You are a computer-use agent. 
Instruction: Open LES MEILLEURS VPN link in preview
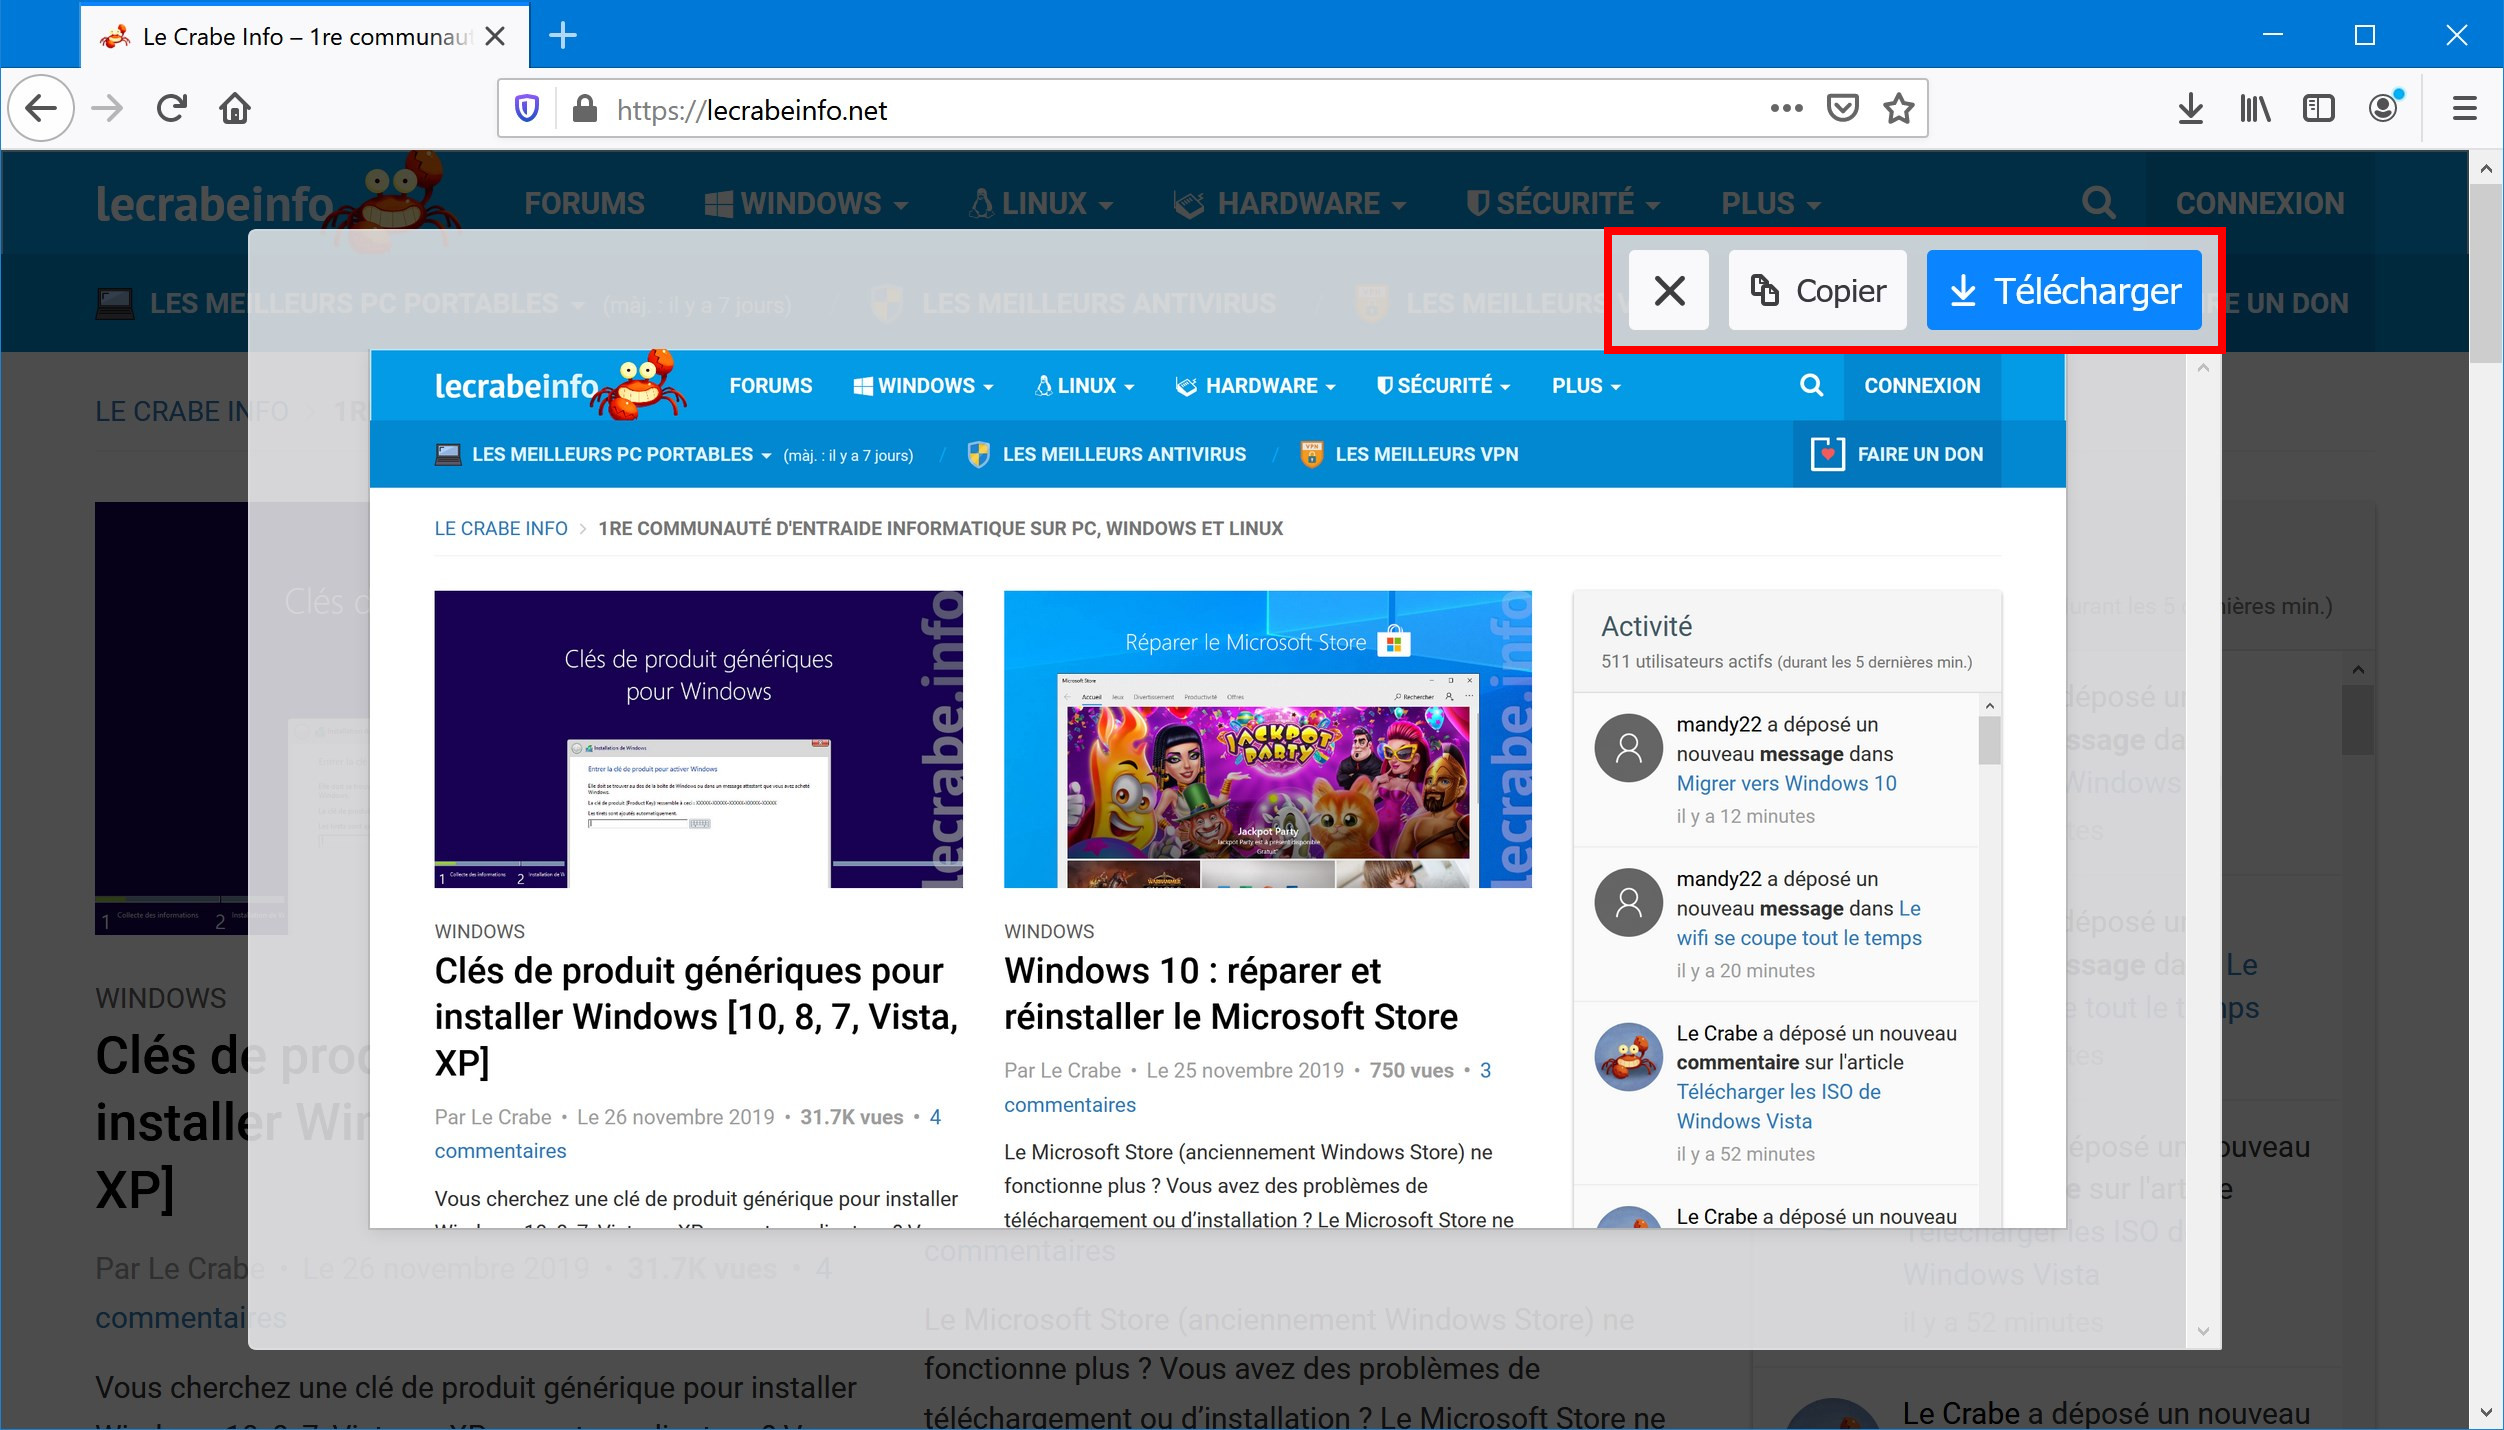1408,455
